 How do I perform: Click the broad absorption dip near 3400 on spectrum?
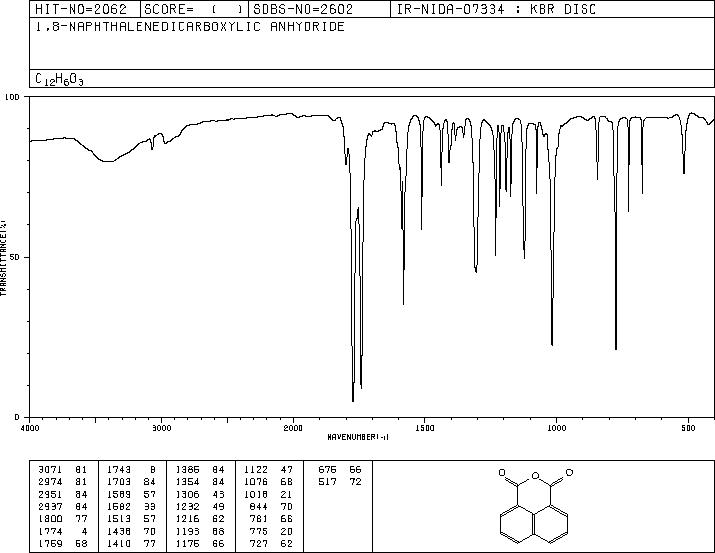tap(108, 160)
